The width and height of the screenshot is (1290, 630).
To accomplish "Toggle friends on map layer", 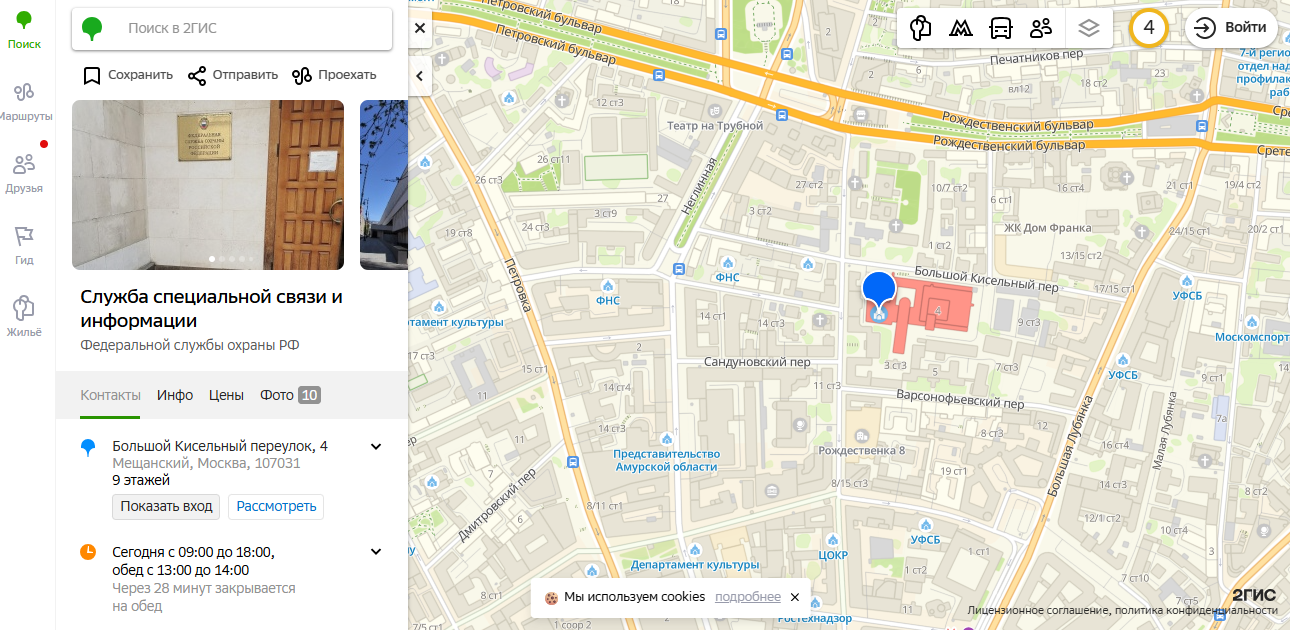I will pos(1041,28).
